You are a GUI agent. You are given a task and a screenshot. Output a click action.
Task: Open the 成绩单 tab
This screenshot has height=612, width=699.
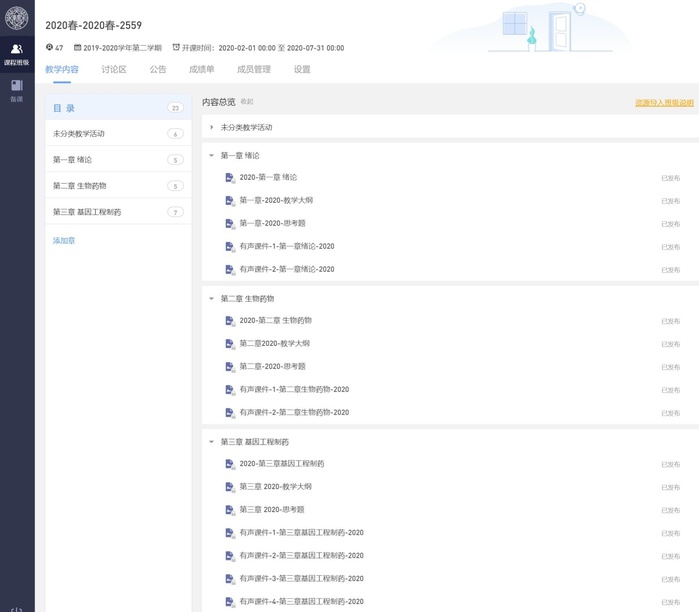pos(201,70)
